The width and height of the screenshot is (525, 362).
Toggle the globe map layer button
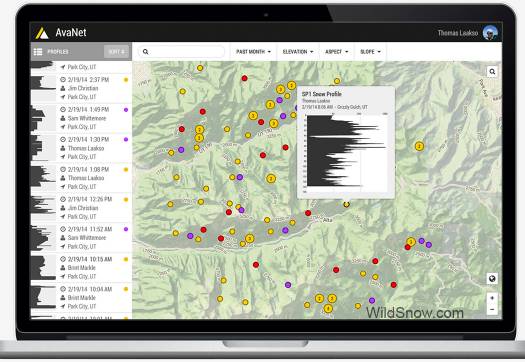point(492,279)
